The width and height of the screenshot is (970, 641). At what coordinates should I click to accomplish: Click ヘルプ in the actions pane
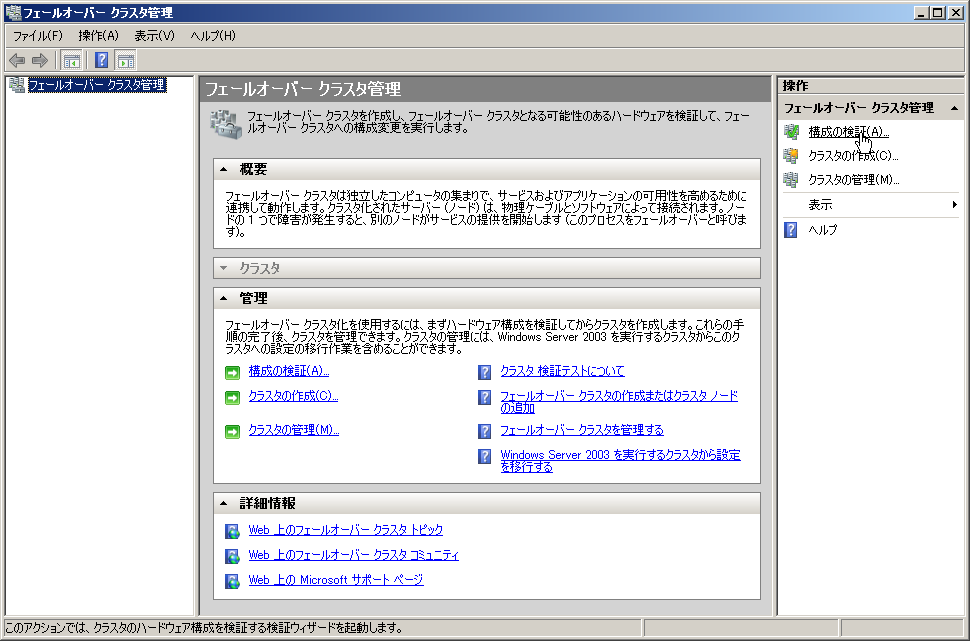(x=823, y=230)
